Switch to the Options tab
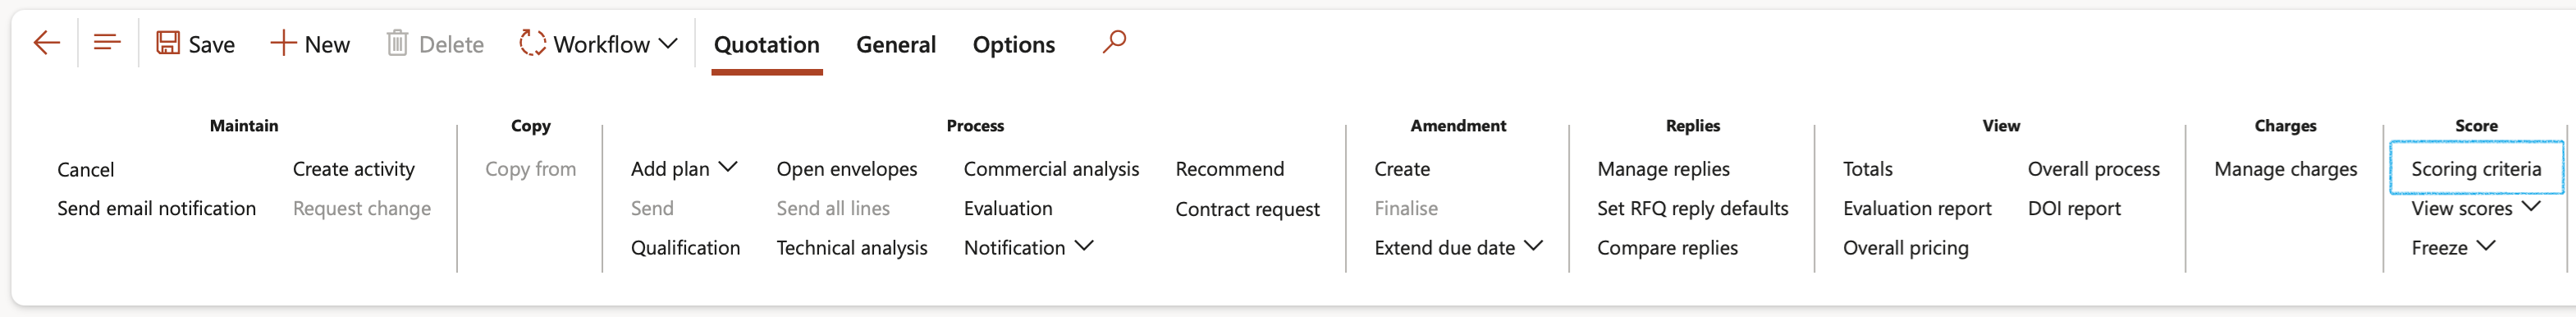The width and height of the screenshot is (2576, 317). click(1013, 44)
